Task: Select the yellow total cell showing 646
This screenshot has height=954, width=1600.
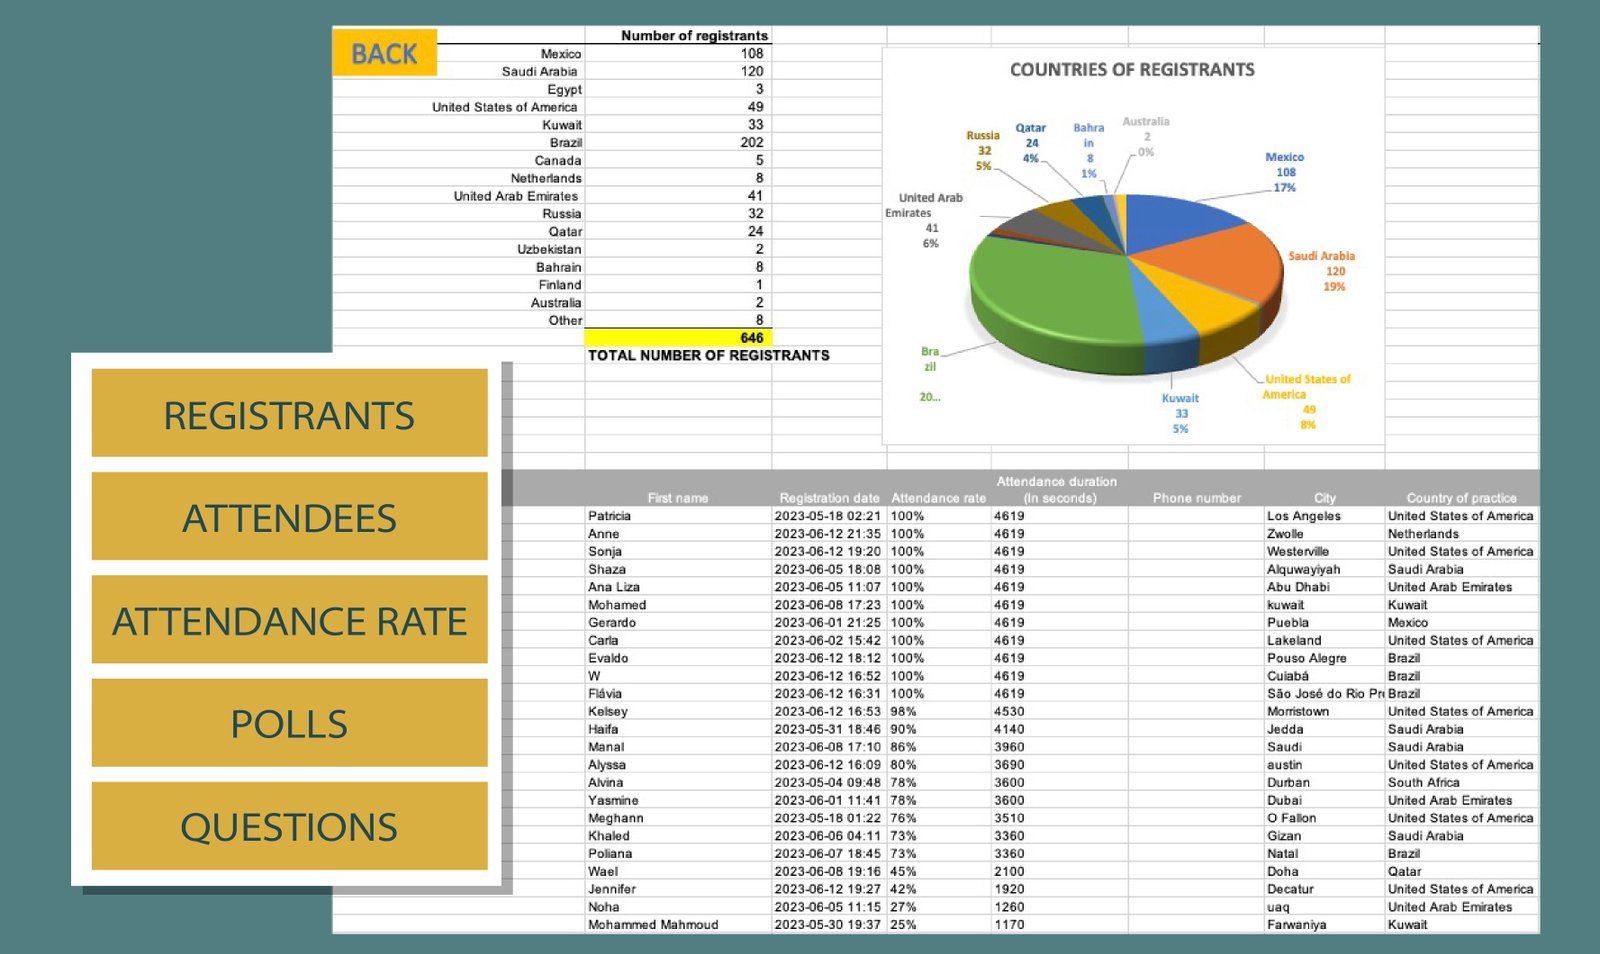Action: [677, 338]
